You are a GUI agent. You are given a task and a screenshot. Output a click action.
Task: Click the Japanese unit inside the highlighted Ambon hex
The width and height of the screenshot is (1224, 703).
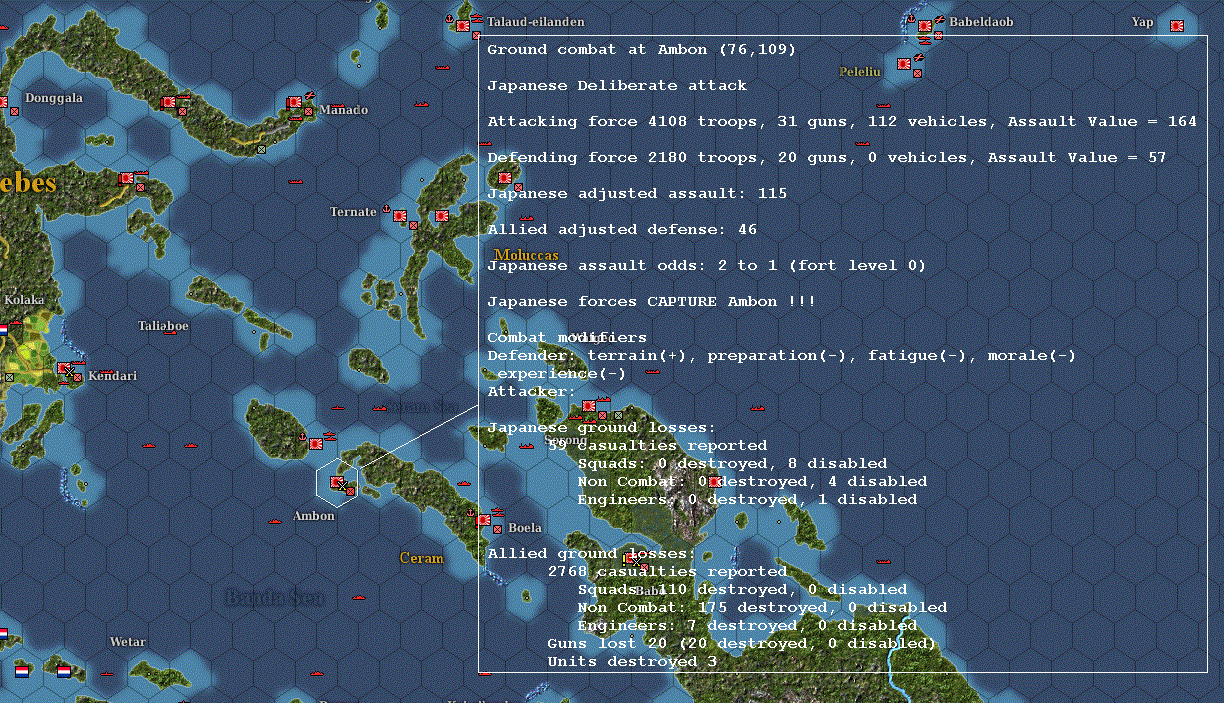pos(338,483)
